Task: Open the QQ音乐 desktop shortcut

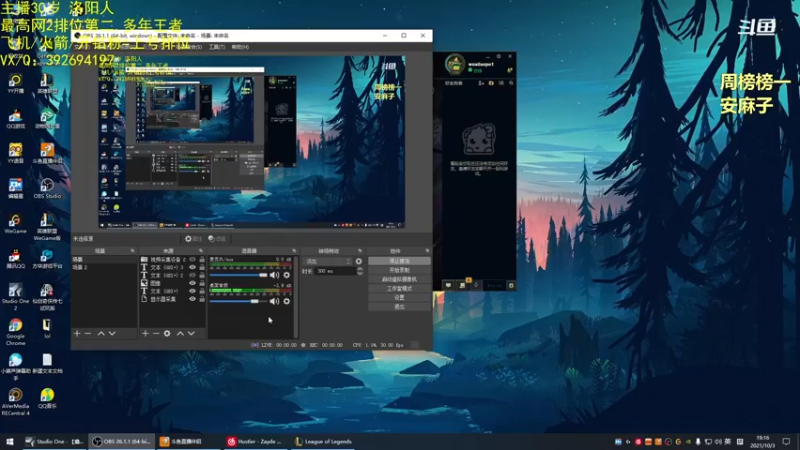Action: 47,398
